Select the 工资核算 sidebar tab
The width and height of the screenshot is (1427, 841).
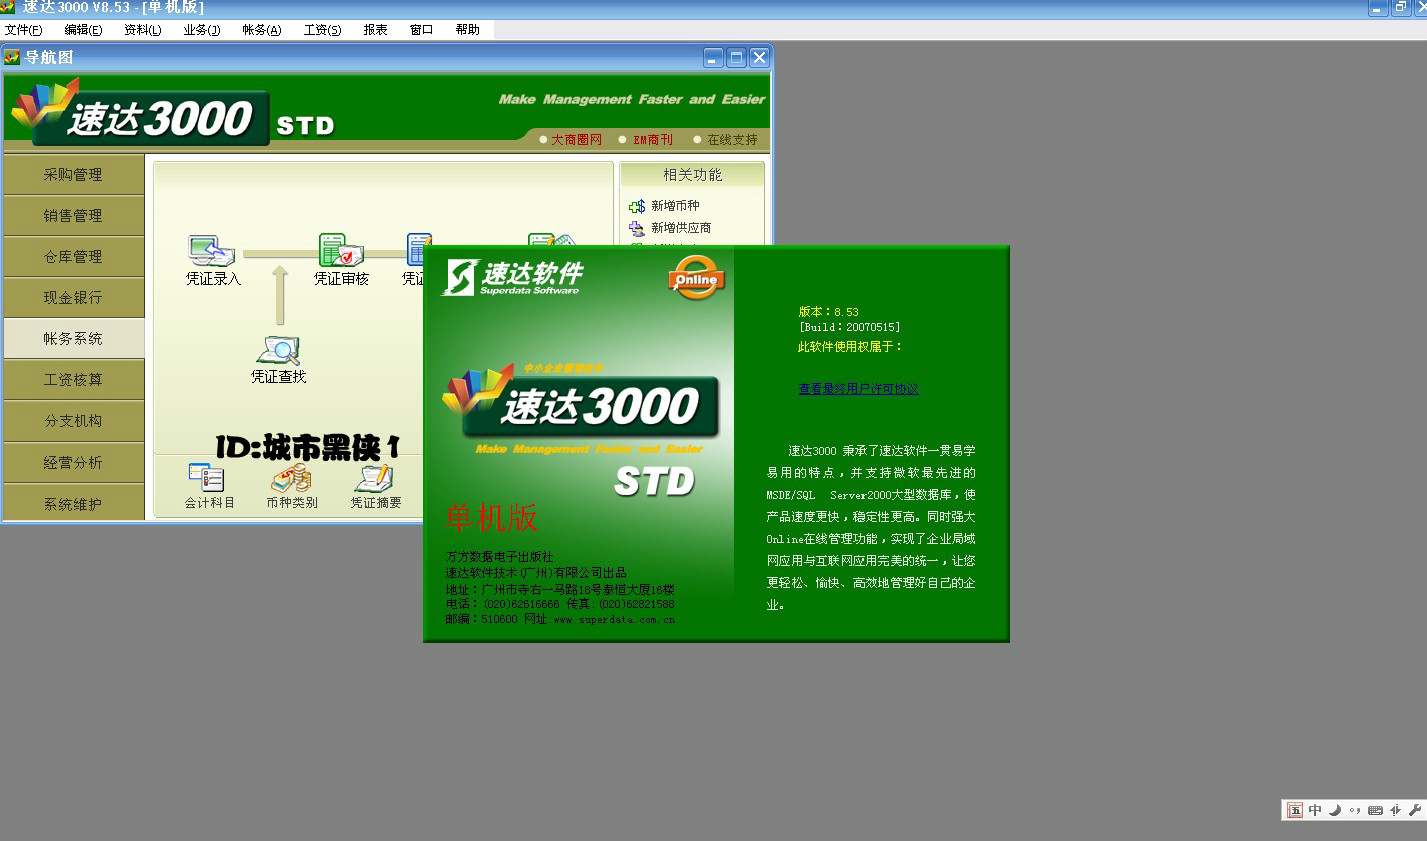pos(73,379)
